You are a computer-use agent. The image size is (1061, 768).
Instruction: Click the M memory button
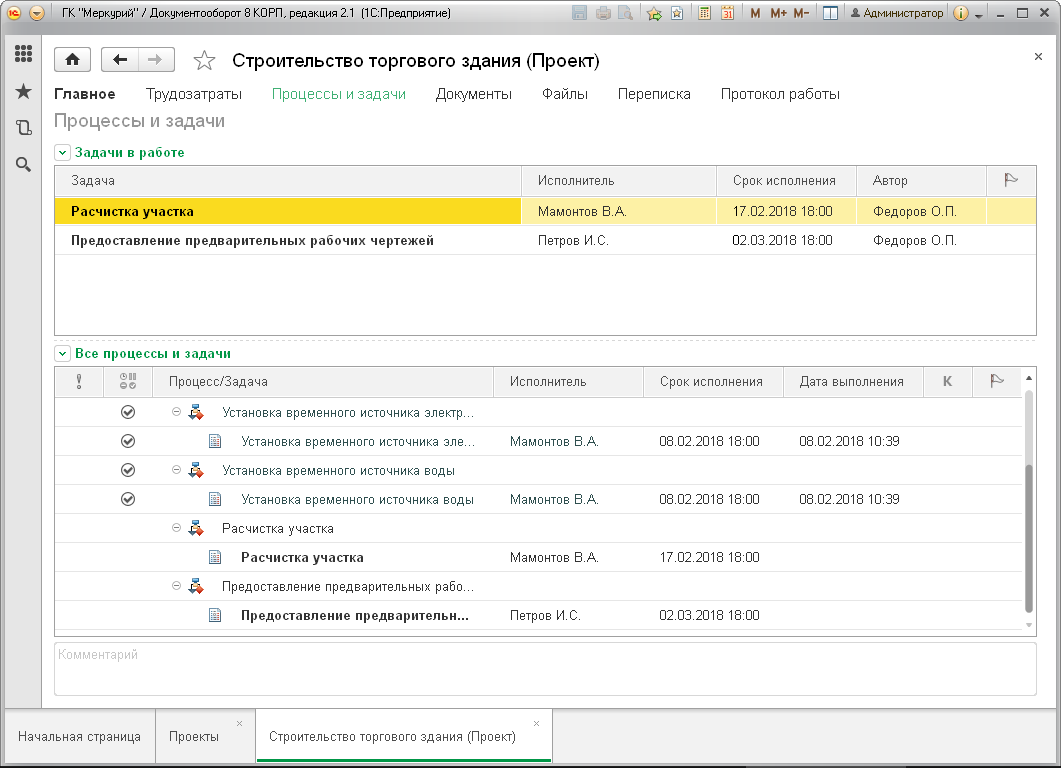pyautogui.click(x=755, y=13)
